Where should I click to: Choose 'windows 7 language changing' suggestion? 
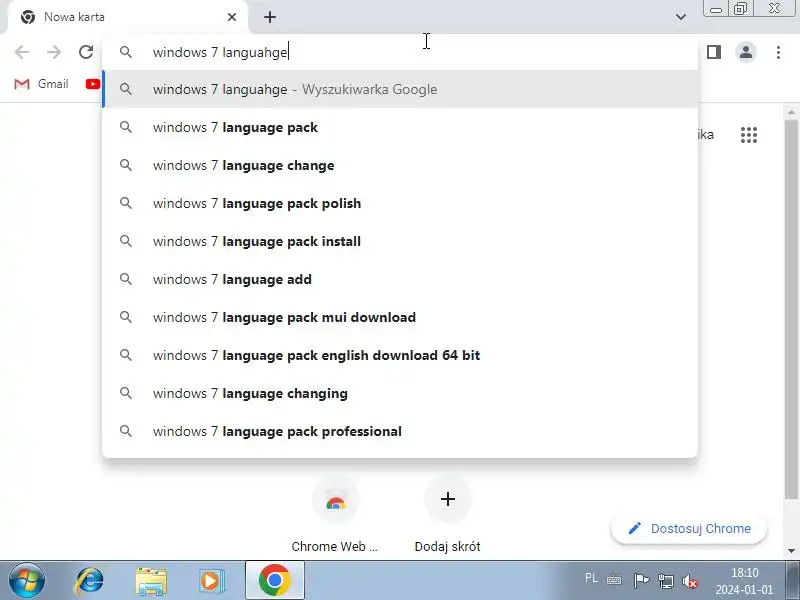click(x=400, y=393)
